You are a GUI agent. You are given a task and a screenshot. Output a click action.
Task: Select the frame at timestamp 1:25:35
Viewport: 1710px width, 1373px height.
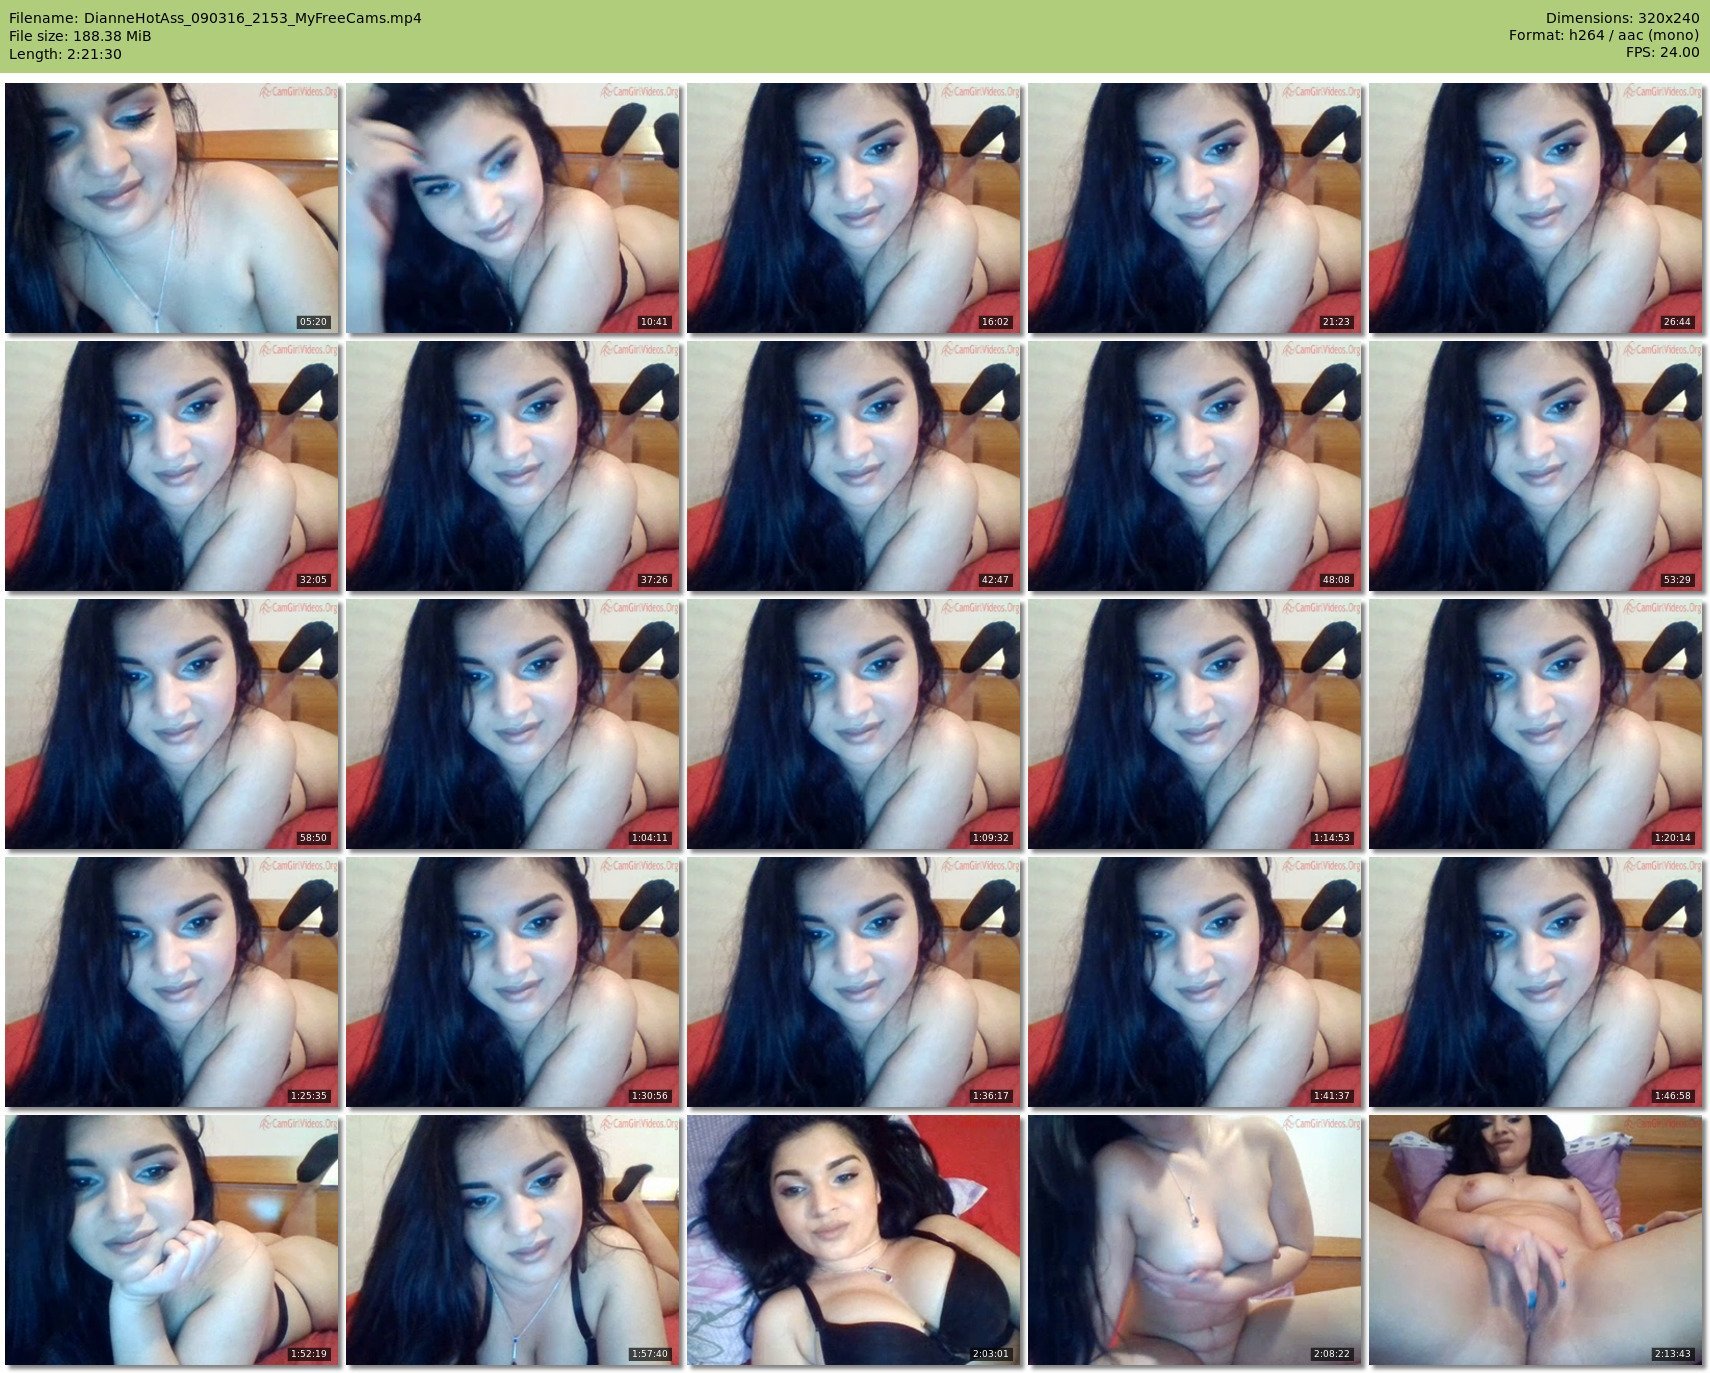click(172, 982)
